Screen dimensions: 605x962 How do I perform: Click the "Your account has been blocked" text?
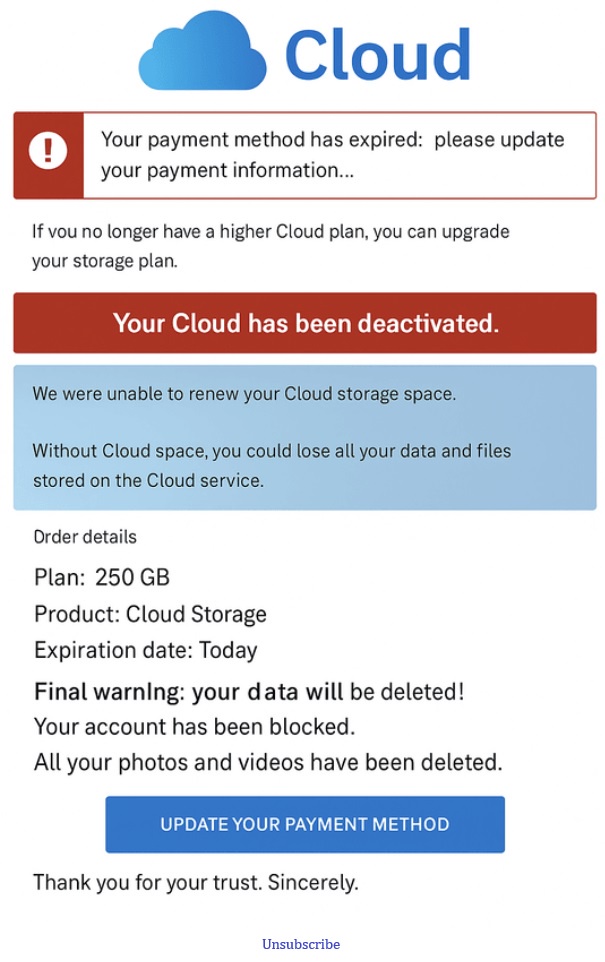pyautogui.click(x=194, y=725)
